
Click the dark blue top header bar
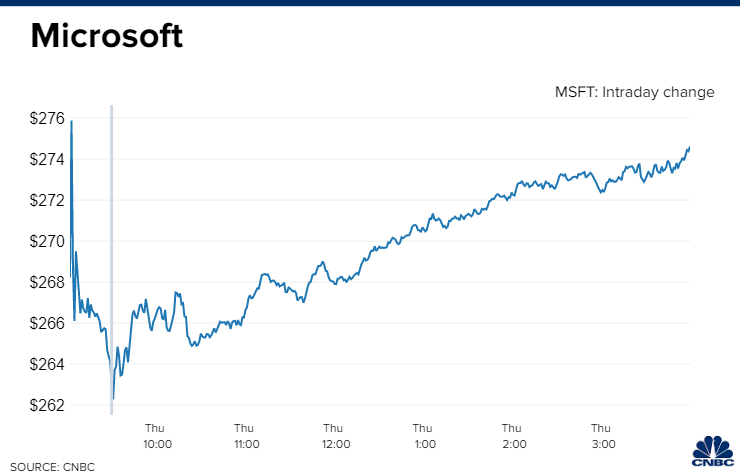(370, 3)
